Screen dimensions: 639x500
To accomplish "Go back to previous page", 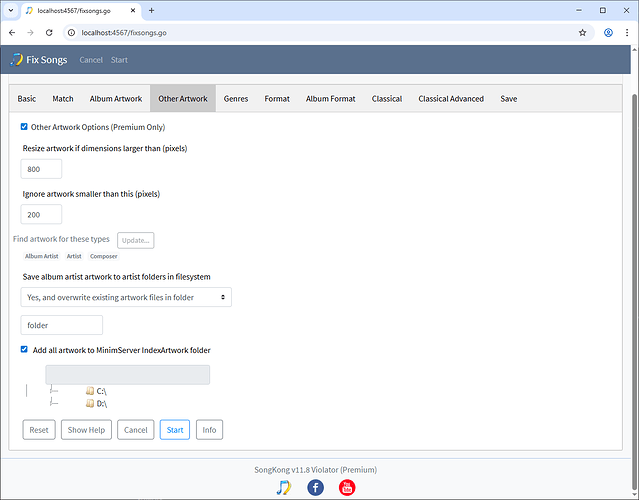I will pos(12,33).
